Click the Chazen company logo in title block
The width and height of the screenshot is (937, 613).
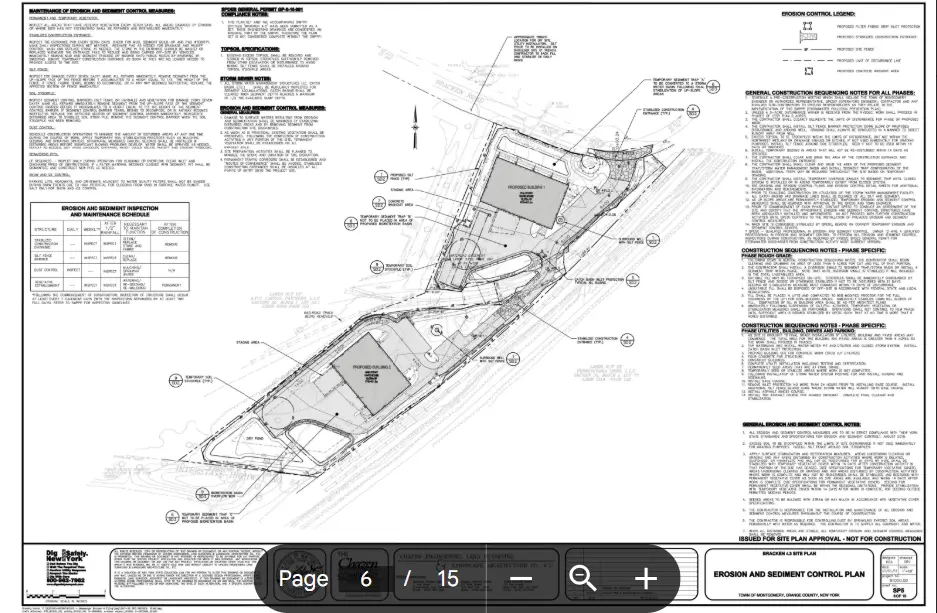coord(355,562)
